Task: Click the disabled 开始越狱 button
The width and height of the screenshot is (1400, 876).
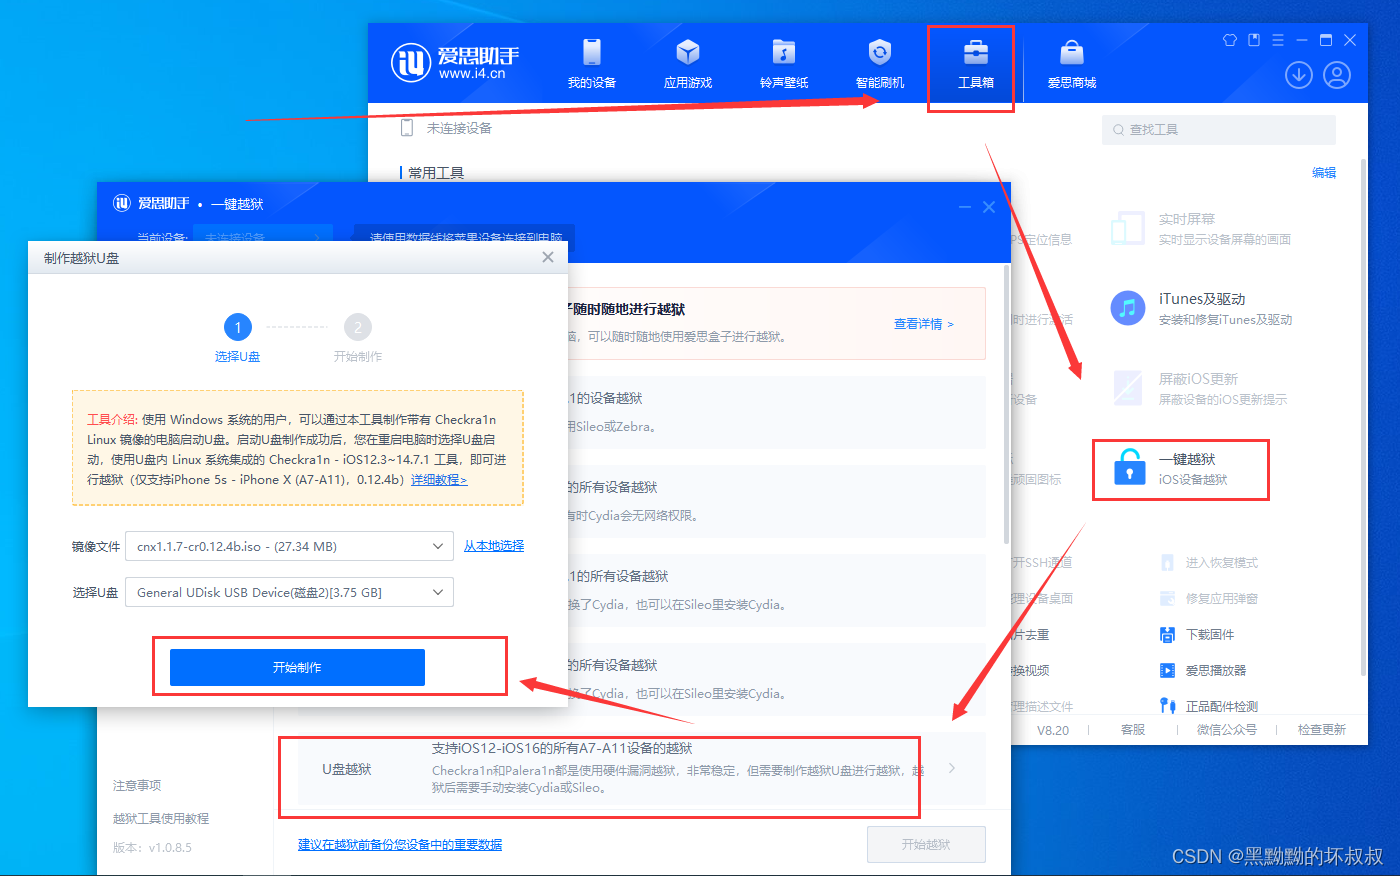Action: tap(926, 845)
